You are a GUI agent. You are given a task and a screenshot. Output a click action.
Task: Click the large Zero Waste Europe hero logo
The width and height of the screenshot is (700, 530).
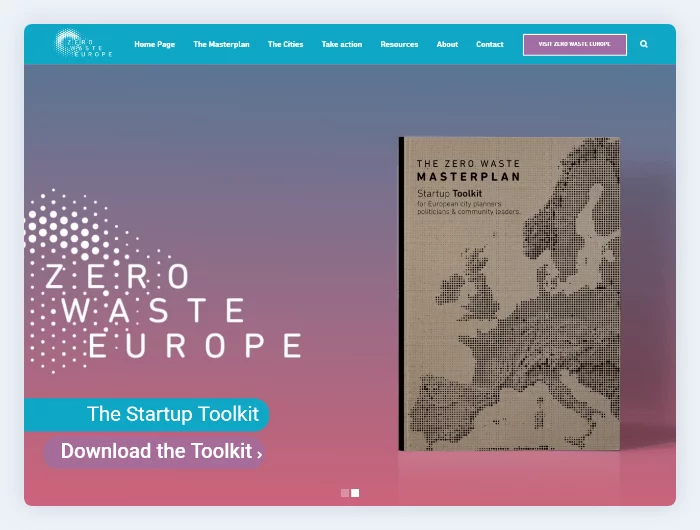click(163, 280)
